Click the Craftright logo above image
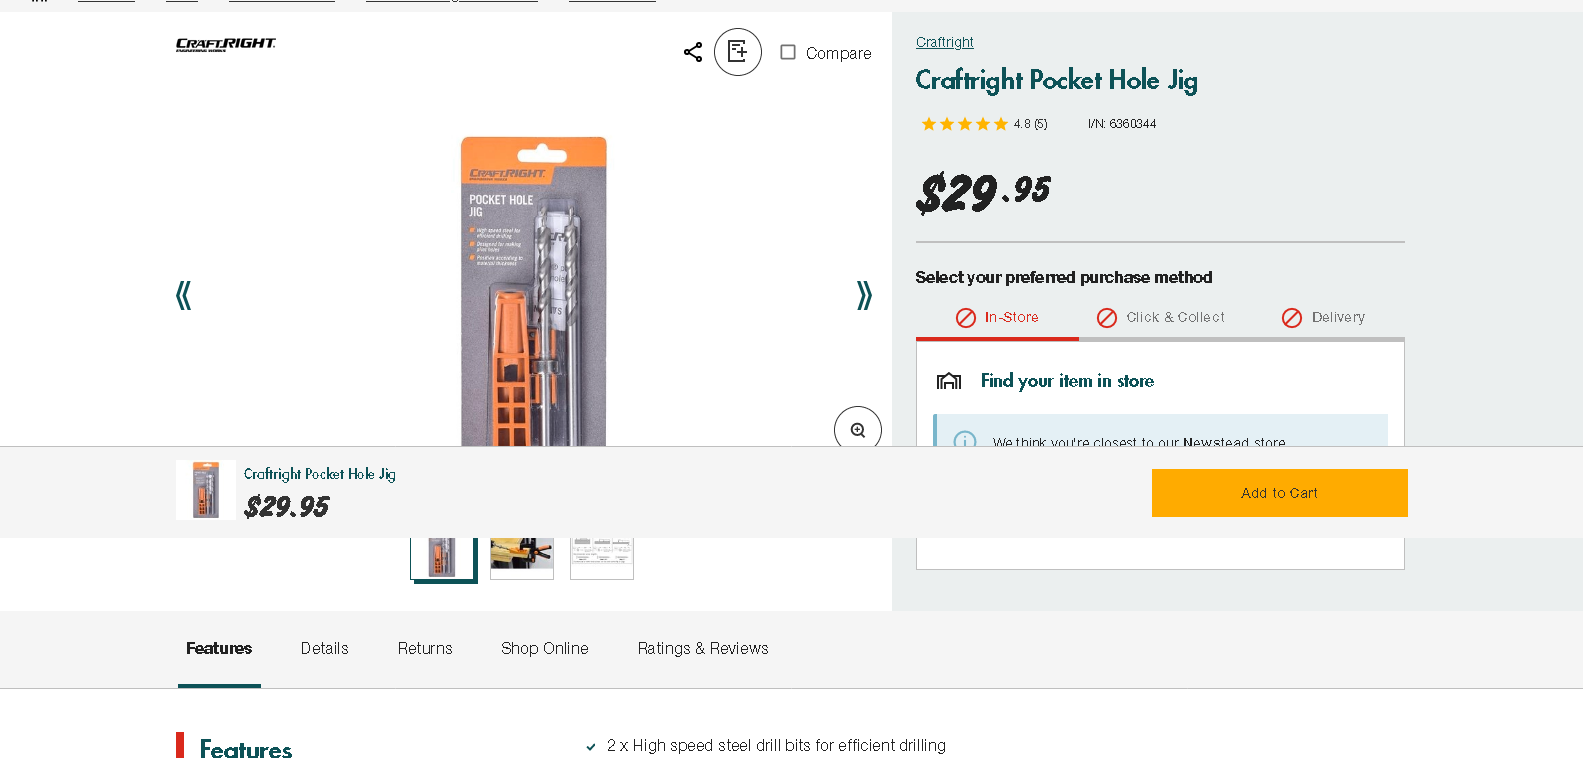This screenshot has width=1583, height=758. pyautogui.click(x=226, y=44)
